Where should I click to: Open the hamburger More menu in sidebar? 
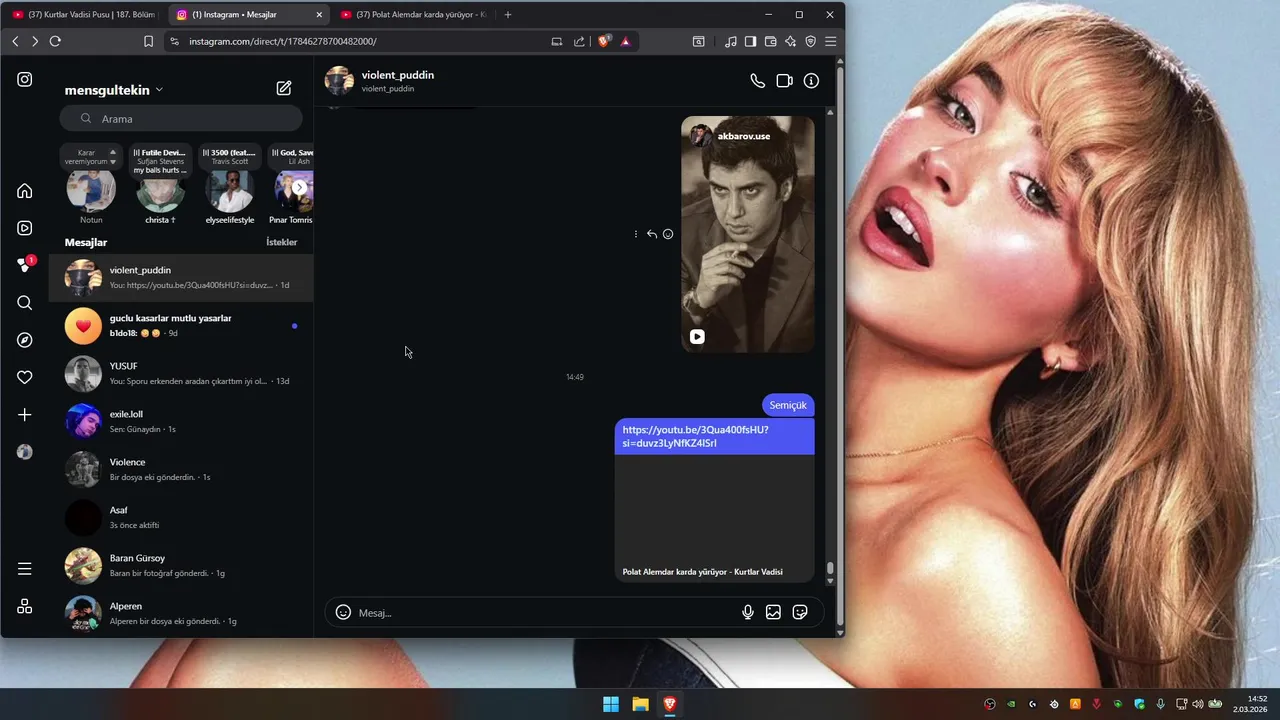(x=25, y=569)
